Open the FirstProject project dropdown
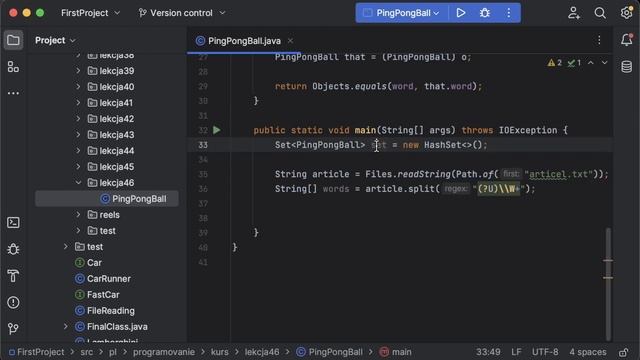The image size is (640, 360). click(91, 13)
